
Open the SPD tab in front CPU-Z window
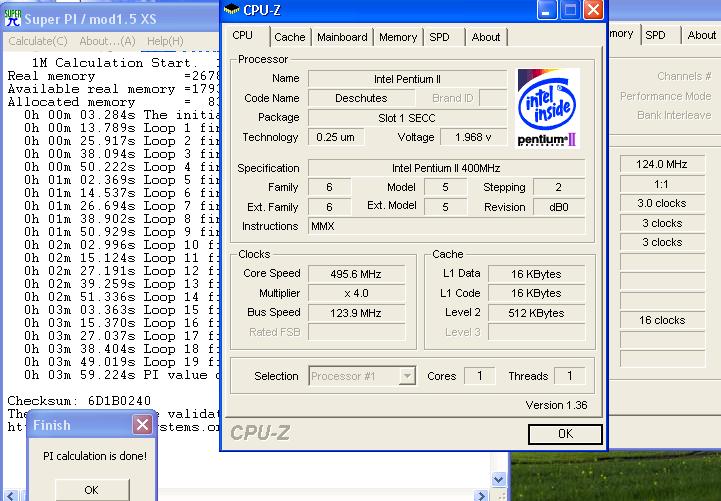coord(439,37)
